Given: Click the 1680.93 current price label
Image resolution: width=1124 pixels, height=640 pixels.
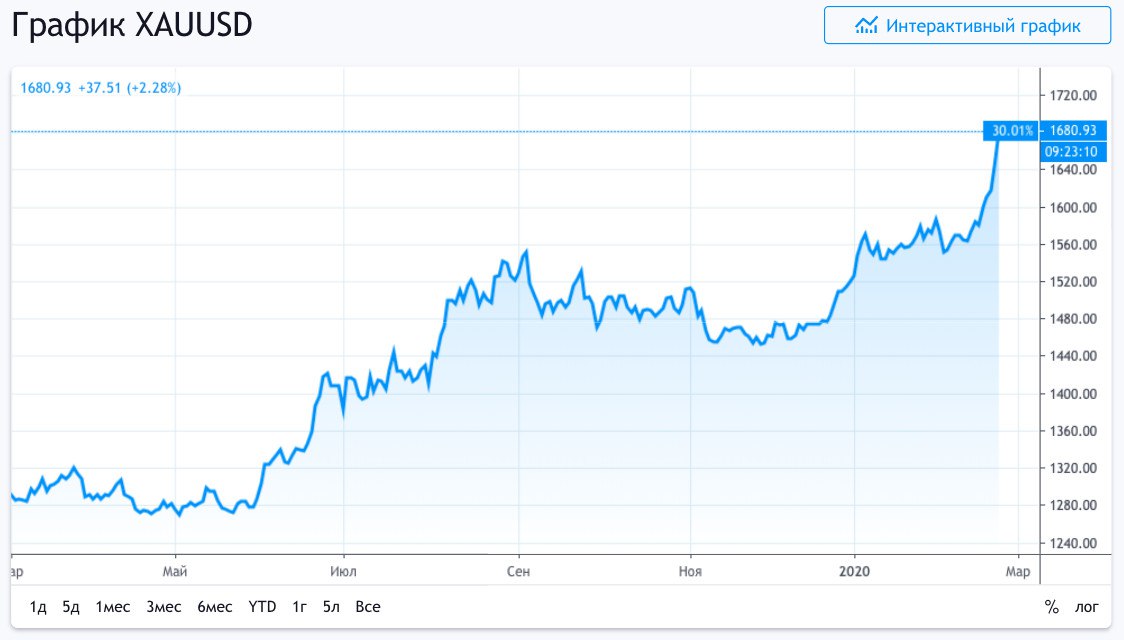Looking at the screenshot, I should [1073, 130].
